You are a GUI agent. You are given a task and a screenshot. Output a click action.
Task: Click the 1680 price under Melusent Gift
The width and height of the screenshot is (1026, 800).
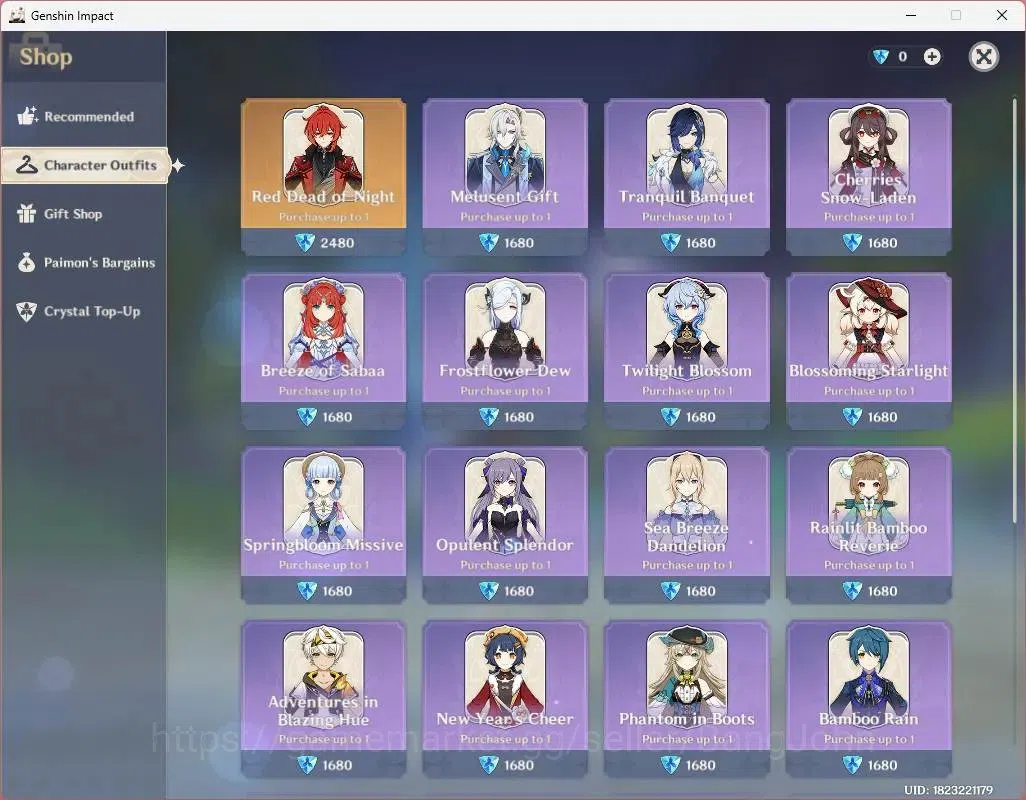click(519, 243)
